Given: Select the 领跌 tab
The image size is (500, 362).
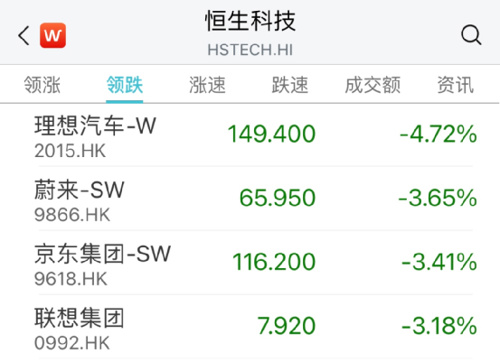Looking at the screenshot, I should pos(125,85).
